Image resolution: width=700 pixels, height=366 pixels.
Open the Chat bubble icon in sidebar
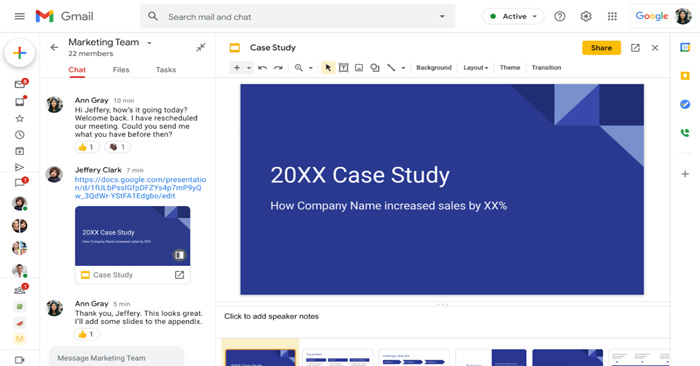click(x=20, y=183)
